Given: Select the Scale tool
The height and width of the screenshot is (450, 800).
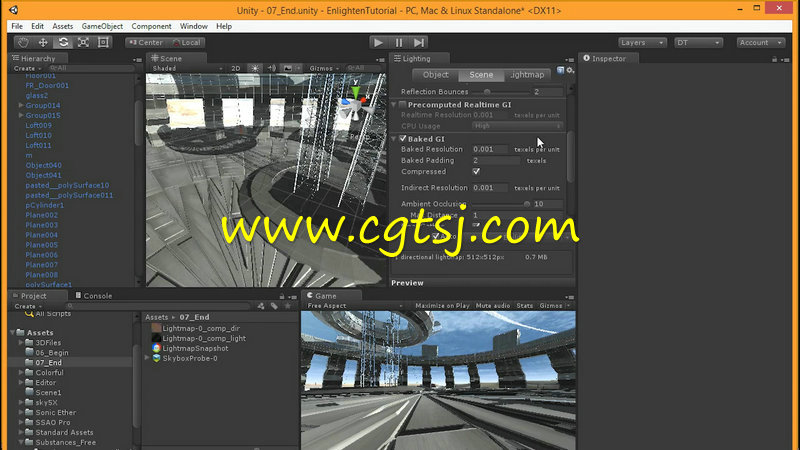Looking at the screenshot, I should click(83, 42).
